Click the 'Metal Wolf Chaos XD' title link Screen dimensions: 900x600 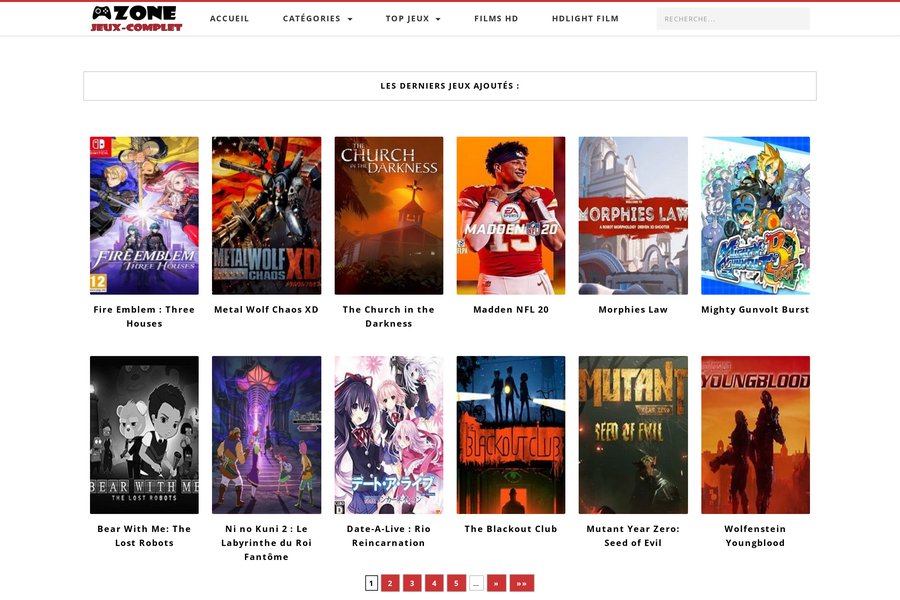pos(266,309)
